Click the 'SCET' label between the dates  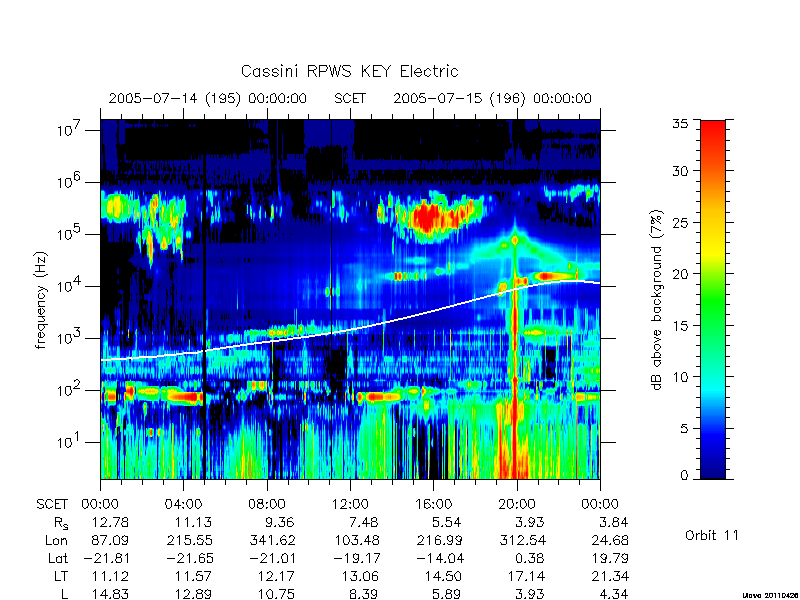pyautogui.click(x=350, y=98)
